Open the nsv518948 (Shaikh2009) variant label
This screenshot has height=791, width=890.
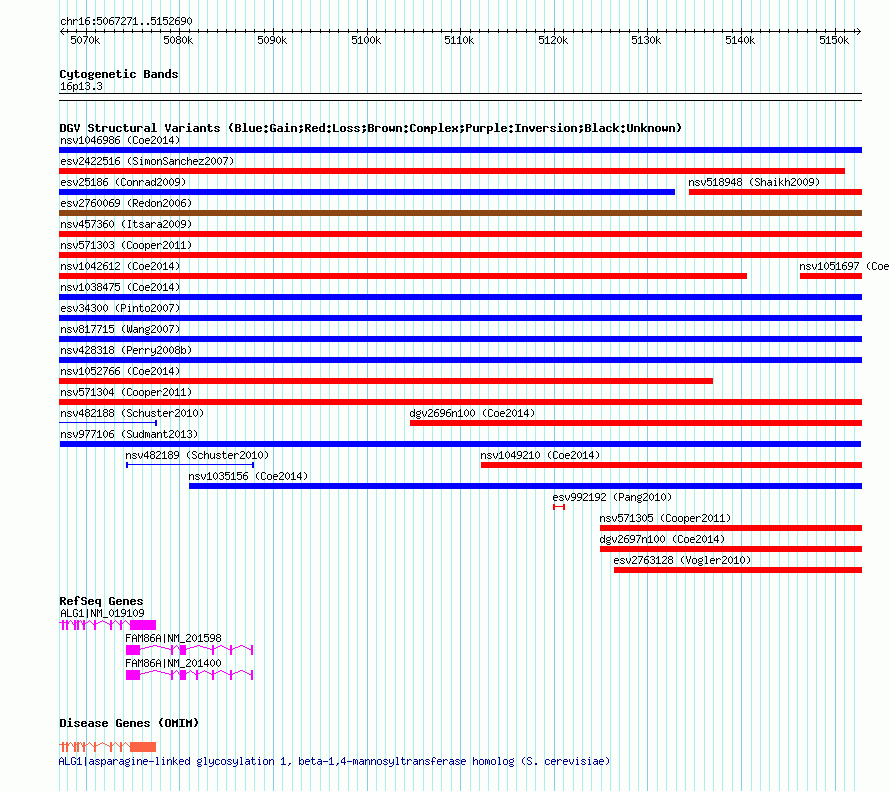(x=754, y=182)
